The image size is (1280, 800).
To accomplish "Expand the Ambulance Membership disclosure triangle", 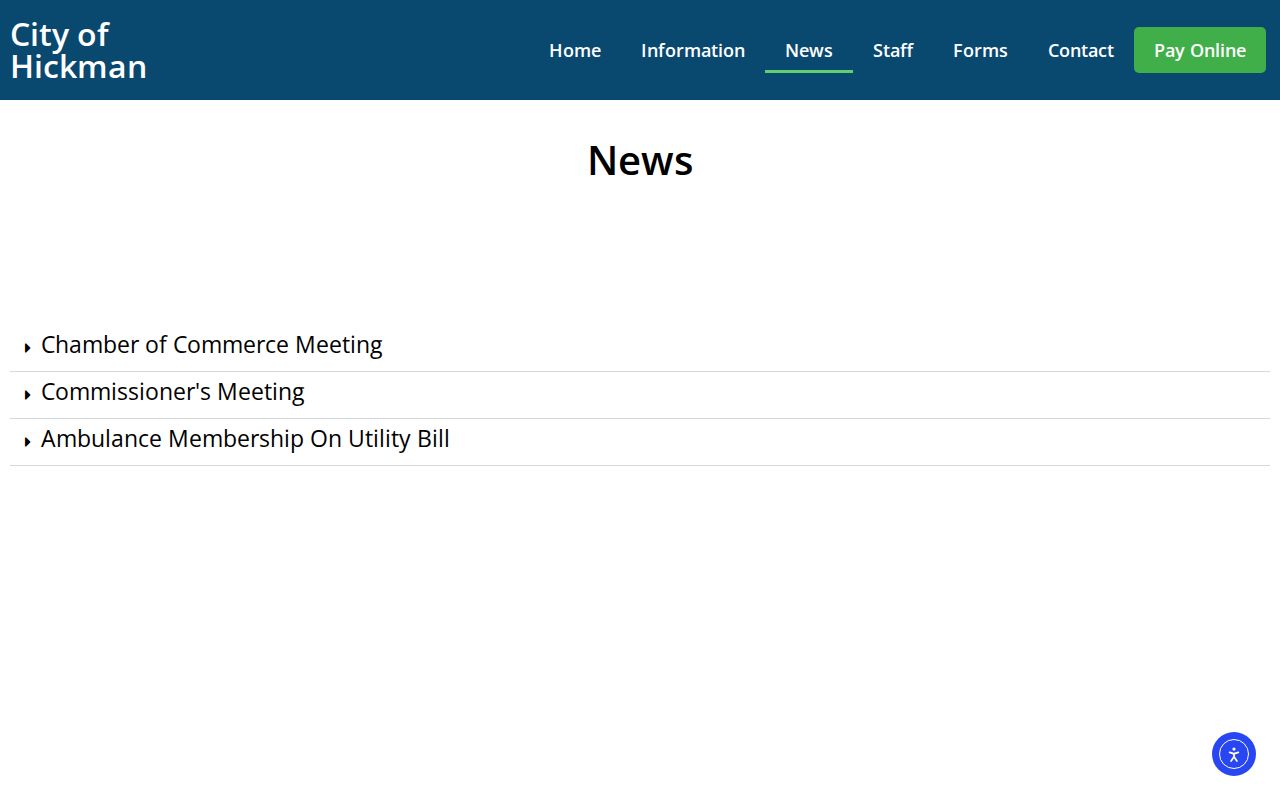I will [x=28, y=441].
